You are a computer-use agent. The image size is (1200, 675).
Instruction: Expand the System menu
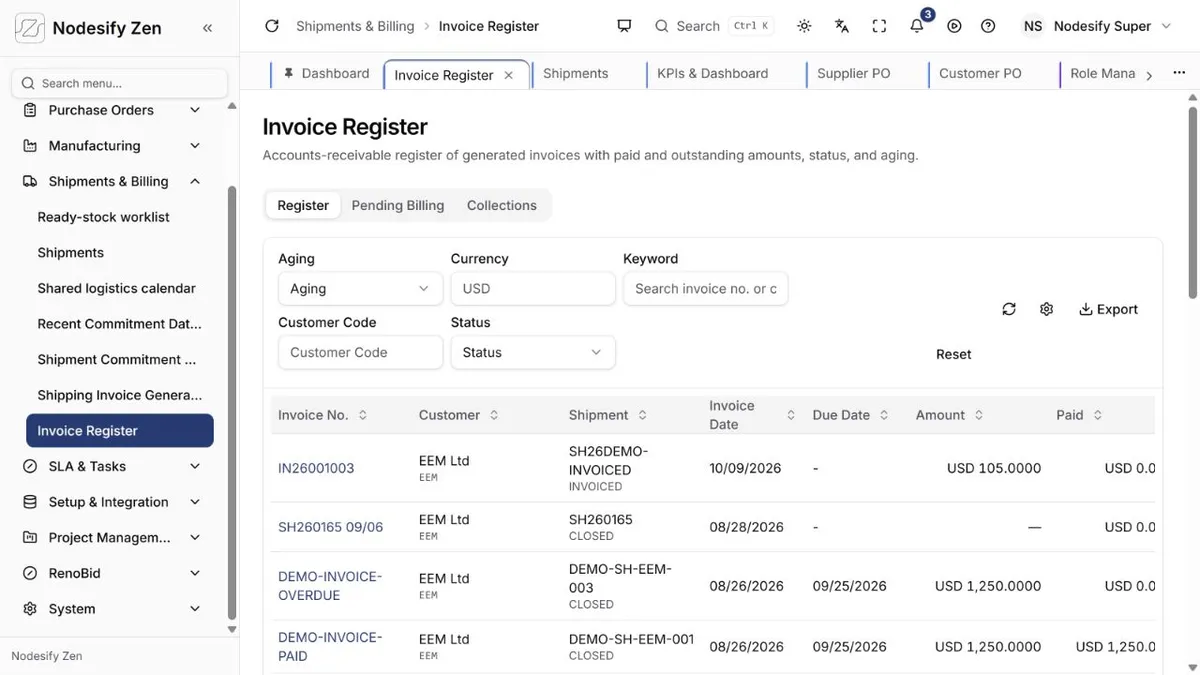pos(195,609)
